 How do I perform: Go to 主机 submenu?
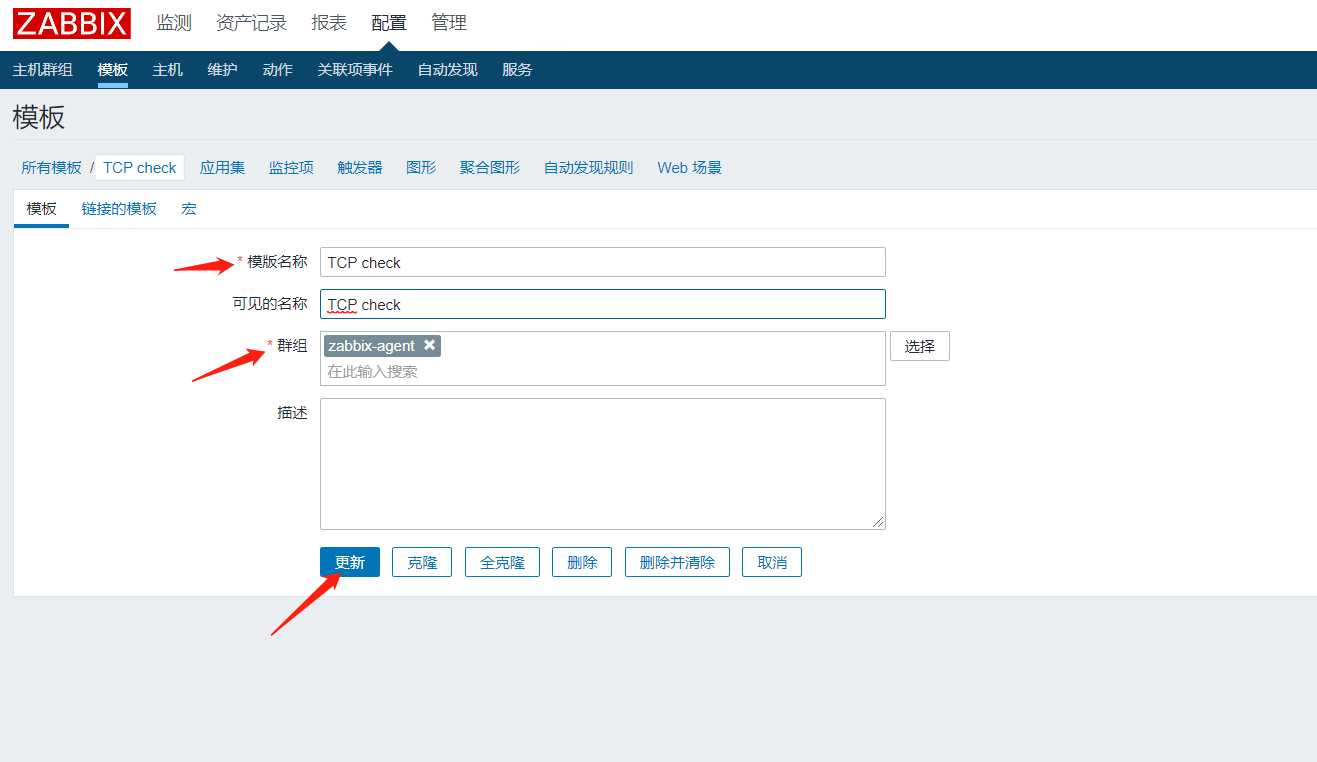168,70
